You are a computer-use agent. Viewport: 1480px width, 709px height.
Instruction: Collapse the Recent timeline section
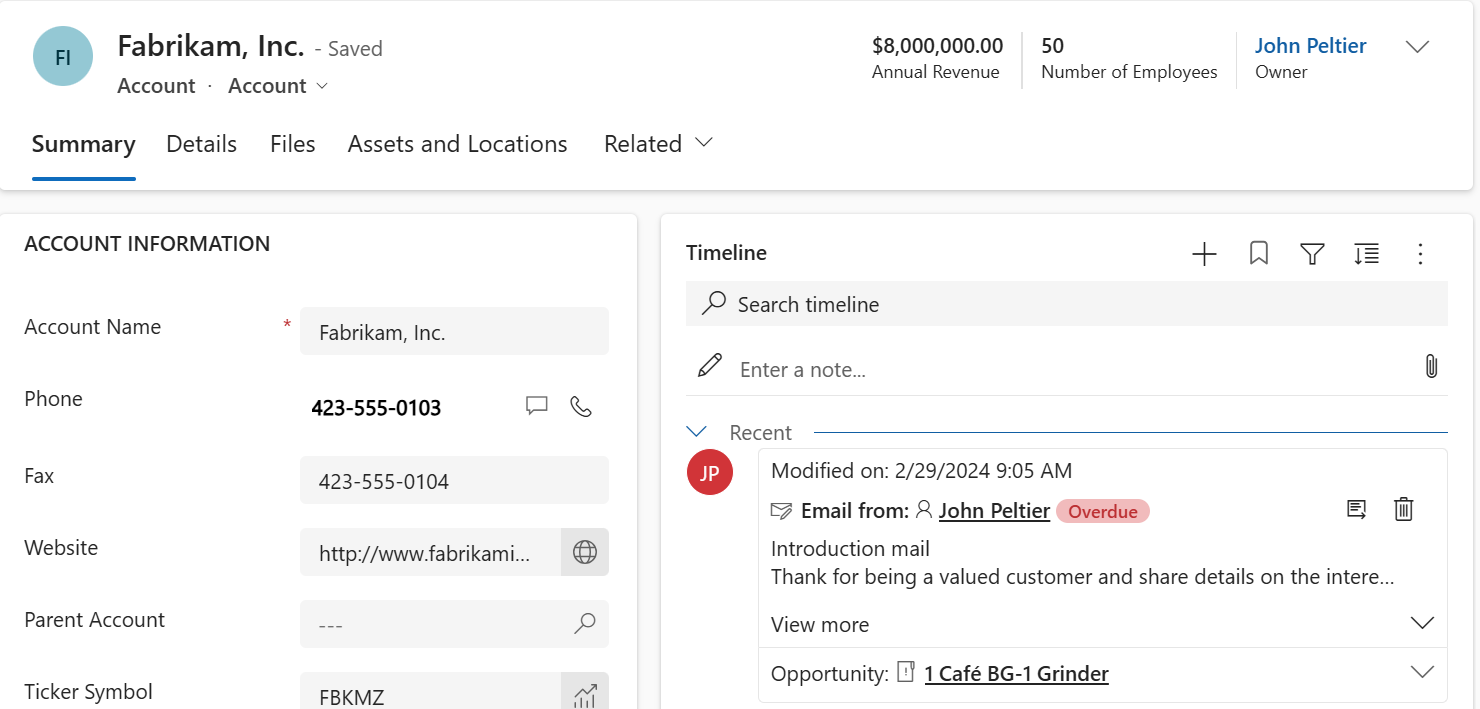pos(696,431)
